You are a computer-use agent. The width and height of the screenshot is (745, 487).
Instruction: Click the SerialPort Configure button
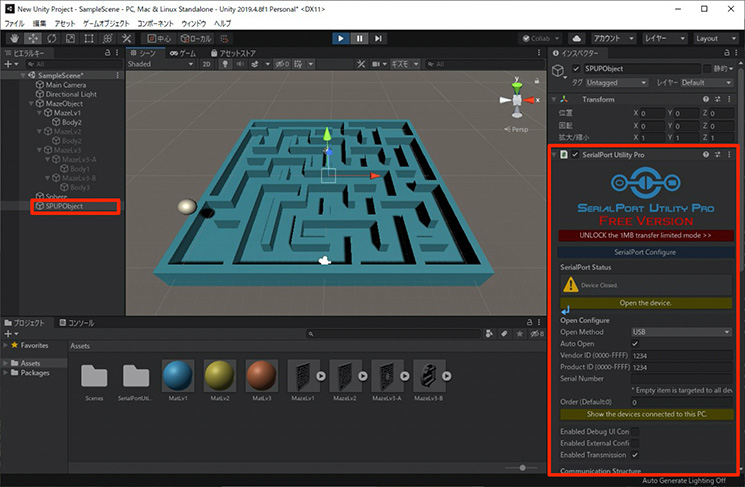tap(645, 252)
